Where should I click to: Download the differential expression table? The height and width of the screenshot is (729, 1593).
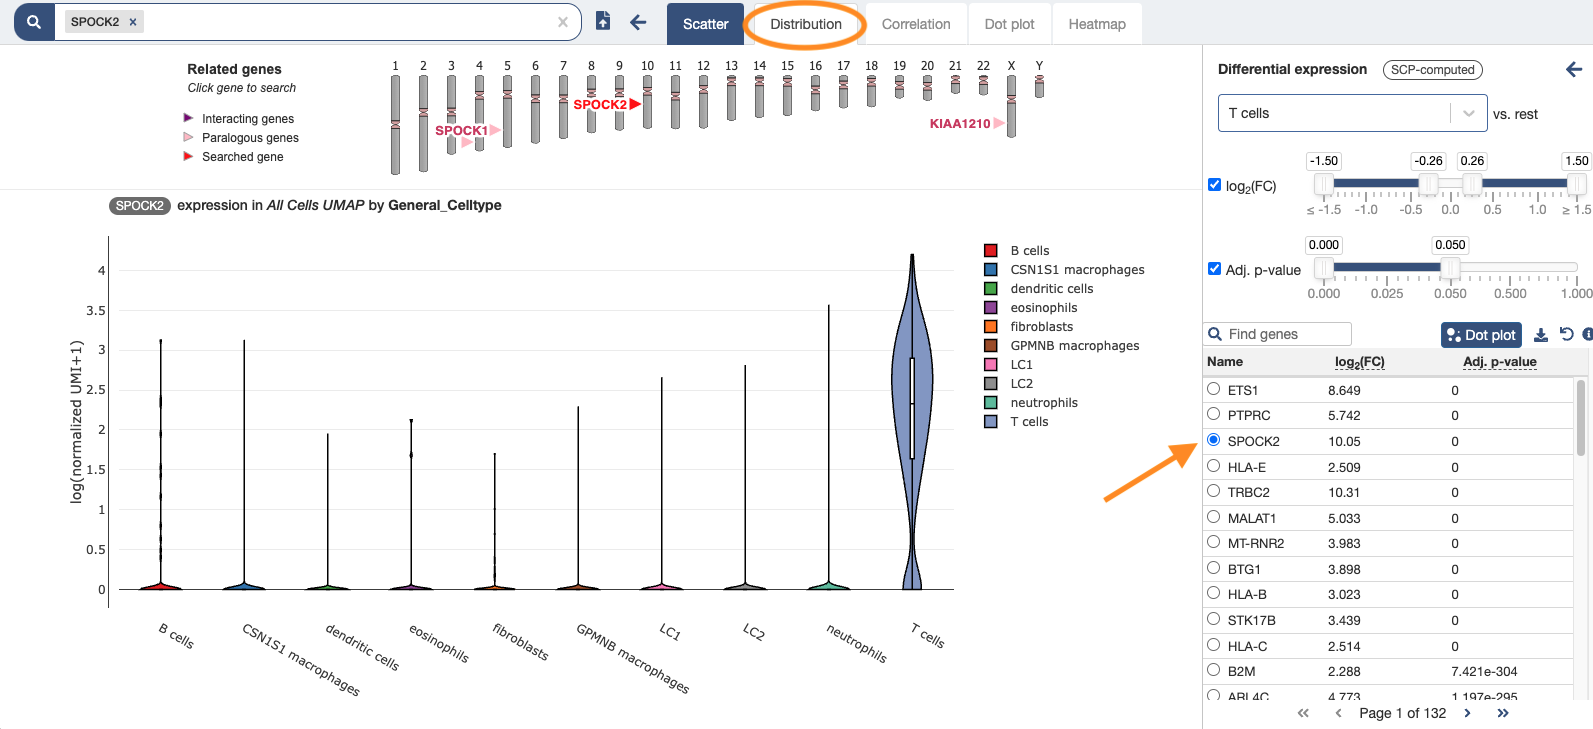tap(1541, 335)
